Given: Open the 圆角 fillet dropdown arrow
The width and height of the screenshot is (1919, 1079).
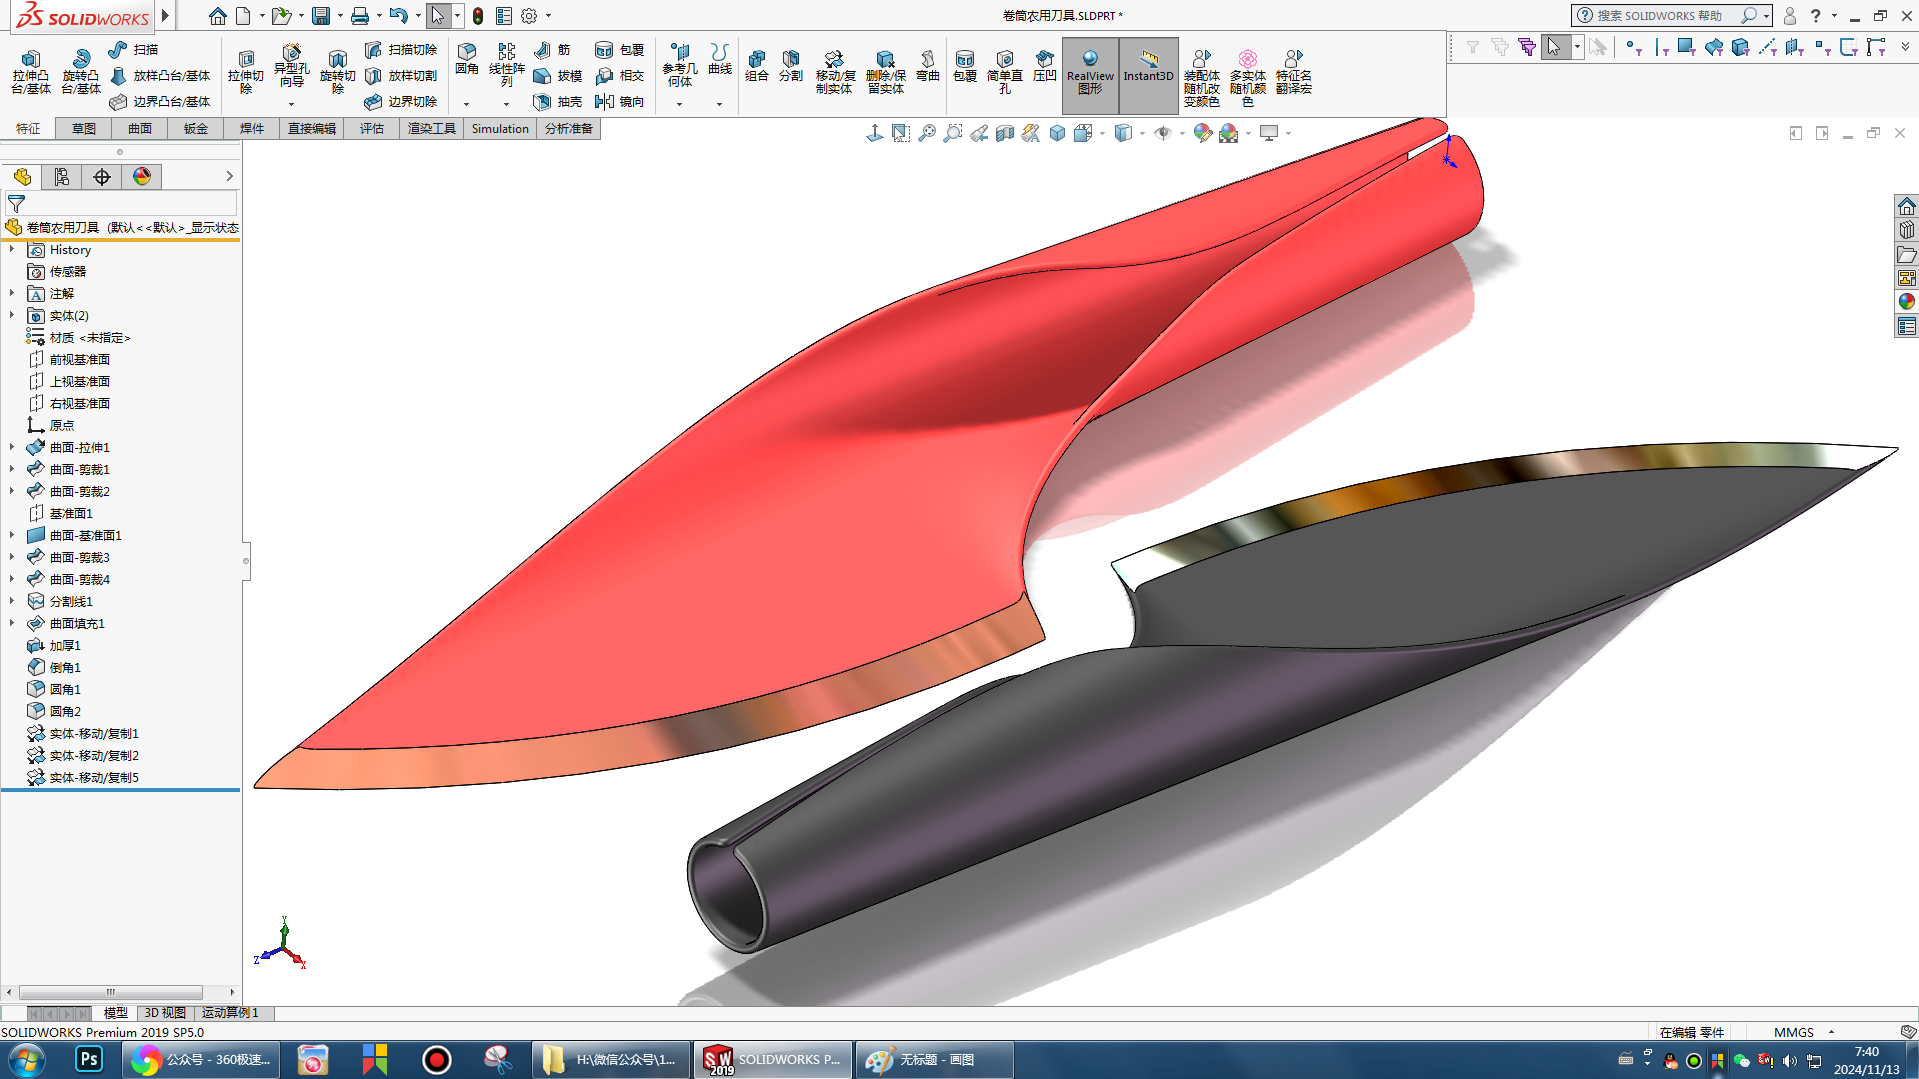Looking at the screenshot, I should (x=466, y=104).
